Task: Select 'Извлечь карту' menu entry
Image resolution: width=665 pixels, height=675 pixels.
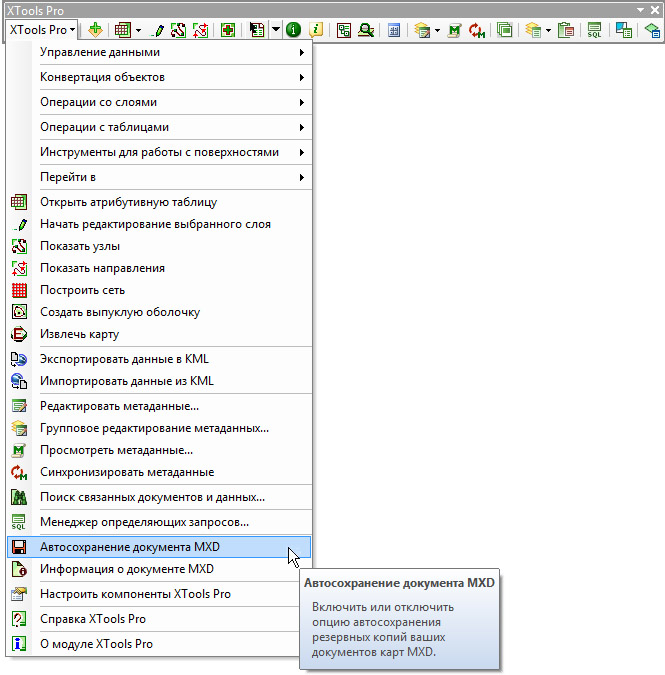Action: coord(159,334)
